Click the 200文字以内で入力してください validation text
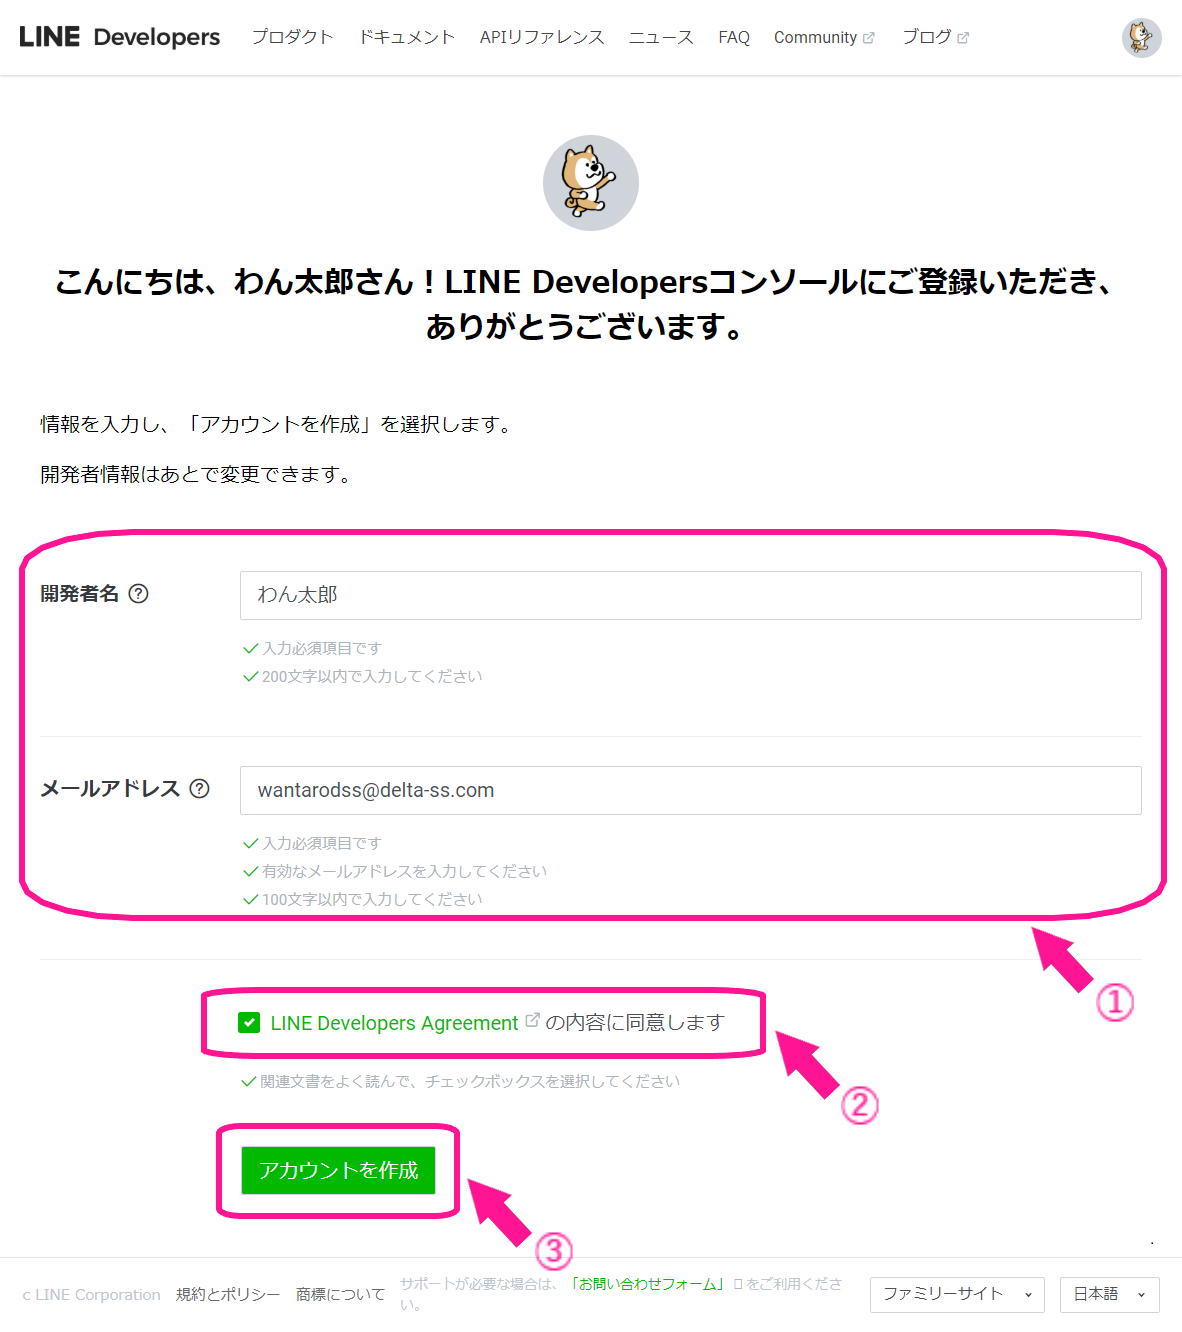The image size is (1182, 1332). [x=372, y=676]
